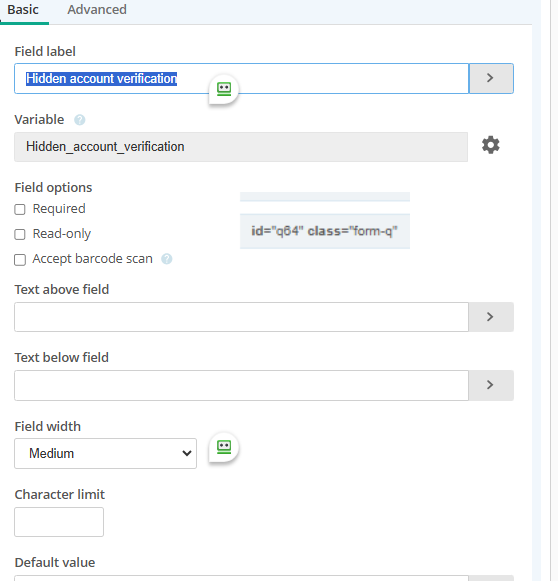558x581 pixels.
Task: Check Accept barcode scan option
Action: pyautogui.click(x=20, y=260)
